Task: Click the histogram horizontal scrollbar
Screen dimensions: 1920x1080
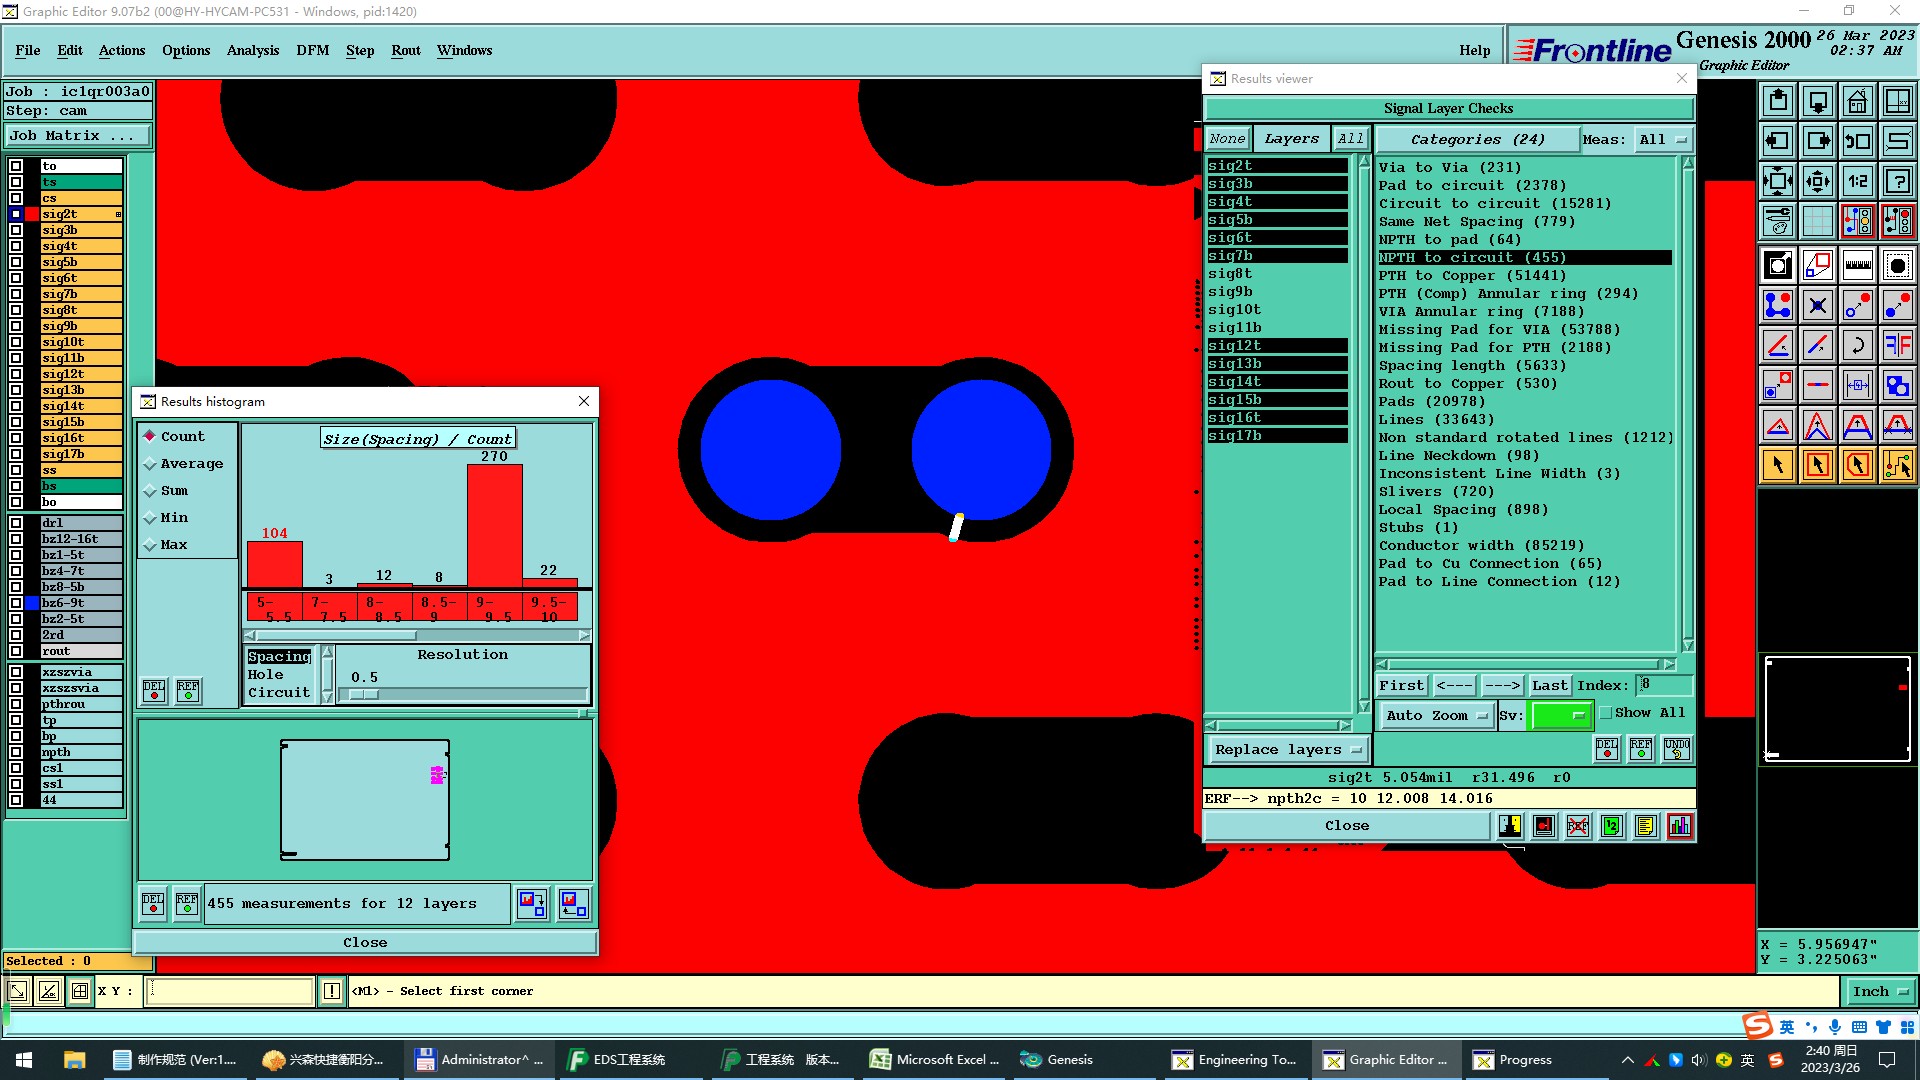Action: click(x=417, y=636)
